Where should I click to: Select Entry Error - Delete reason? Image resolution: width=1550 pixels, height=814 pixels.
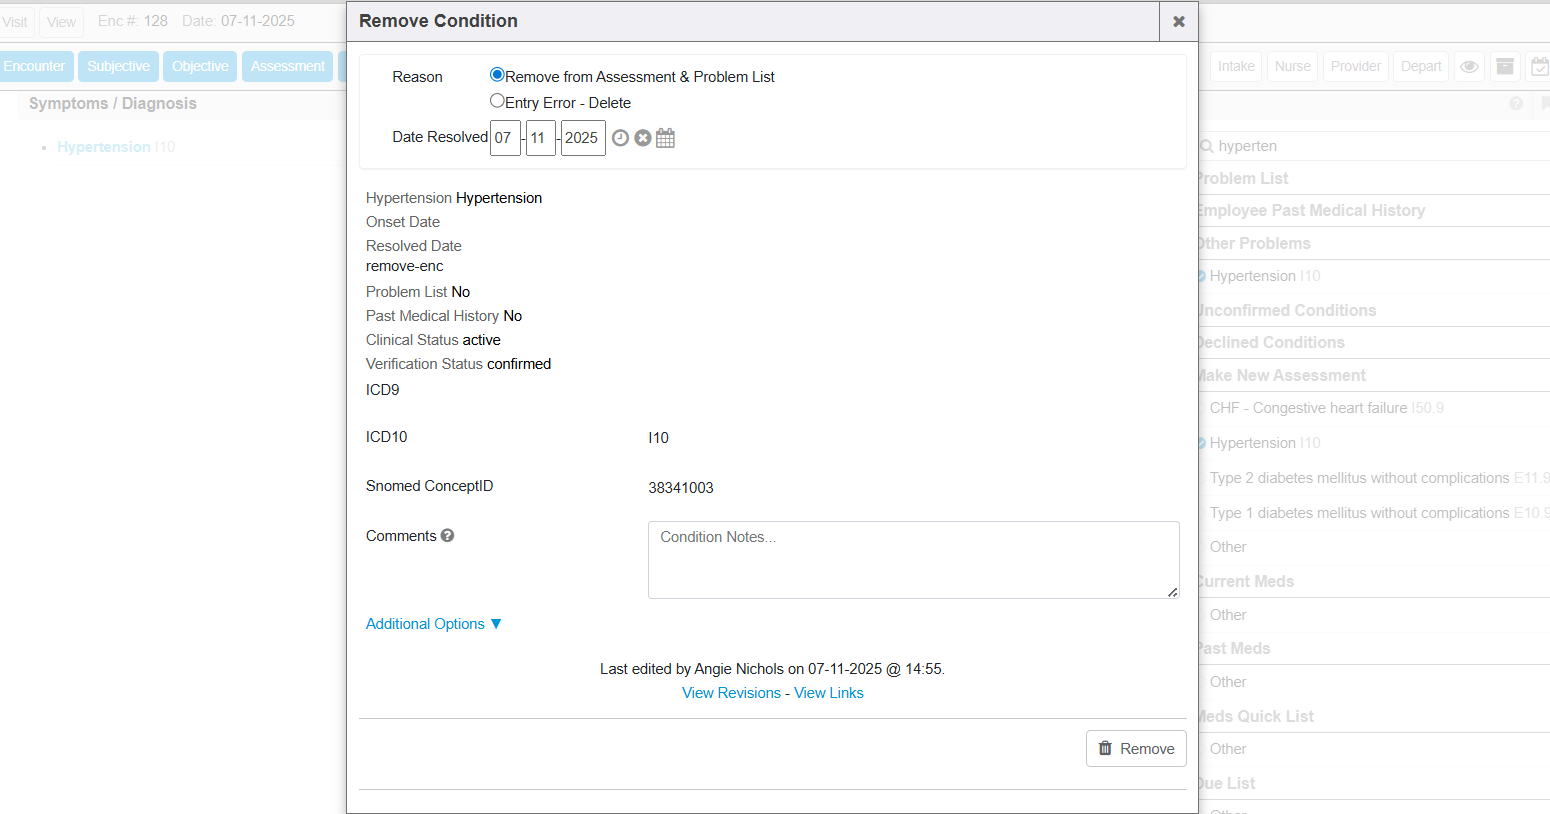(497, 101)
